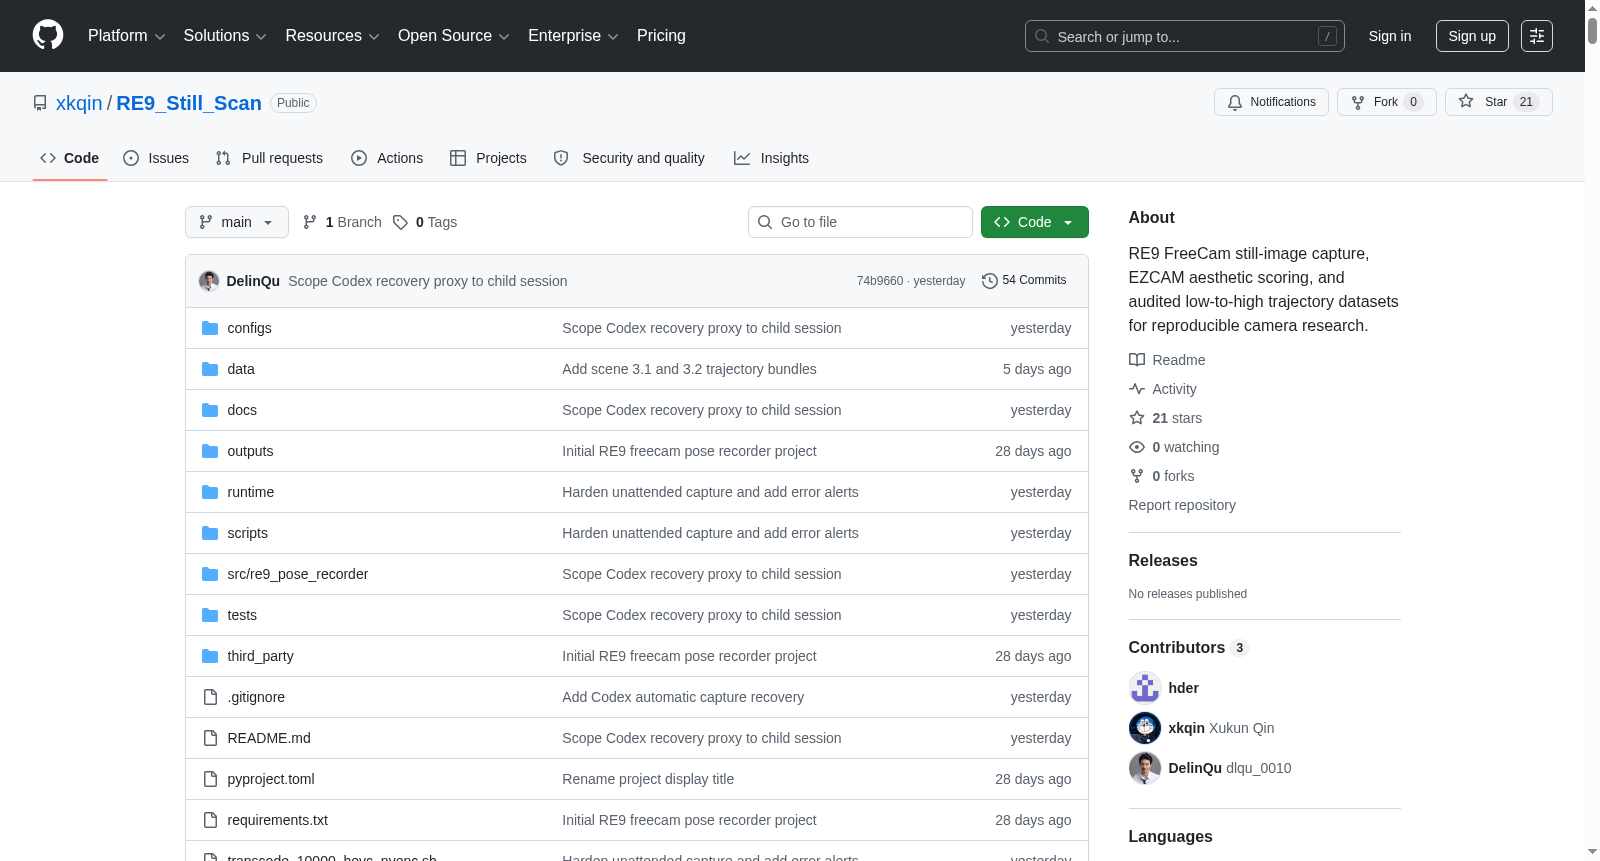Select the .gitignore file icon
The image size is (1600, 861).
coord(210,697)
